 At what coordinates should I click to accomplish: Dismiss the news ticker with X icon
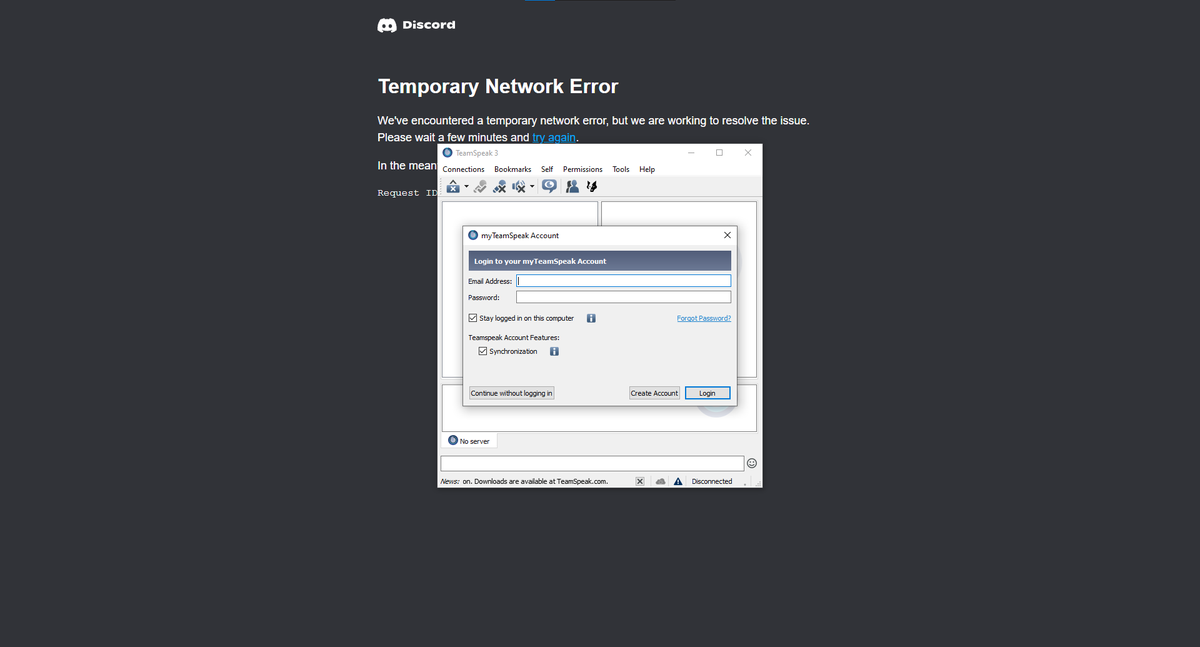pyautogui.click(x=641, y=481)
